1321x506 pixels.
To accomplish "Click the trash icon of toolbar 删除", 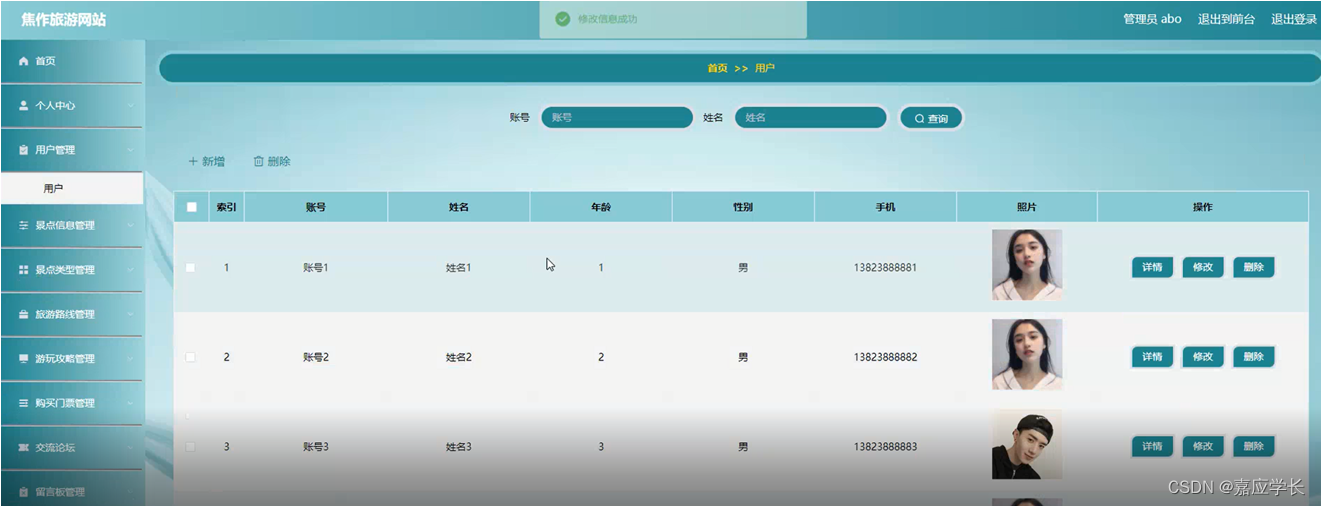I will tap(259, 161).
